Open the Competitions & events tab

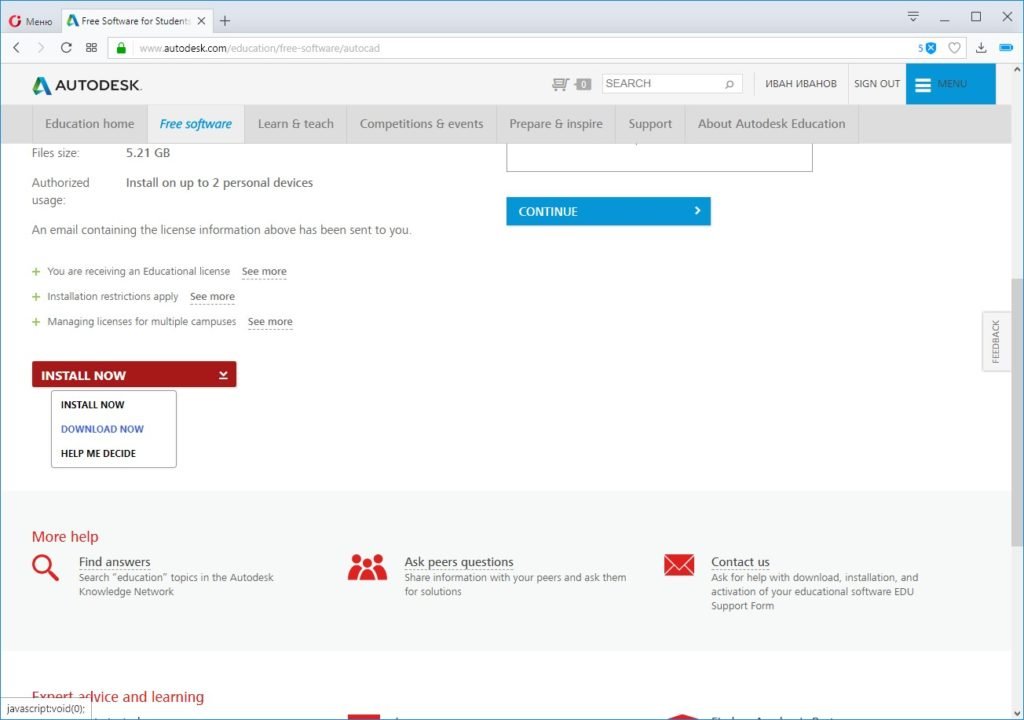tap(421, 123)
